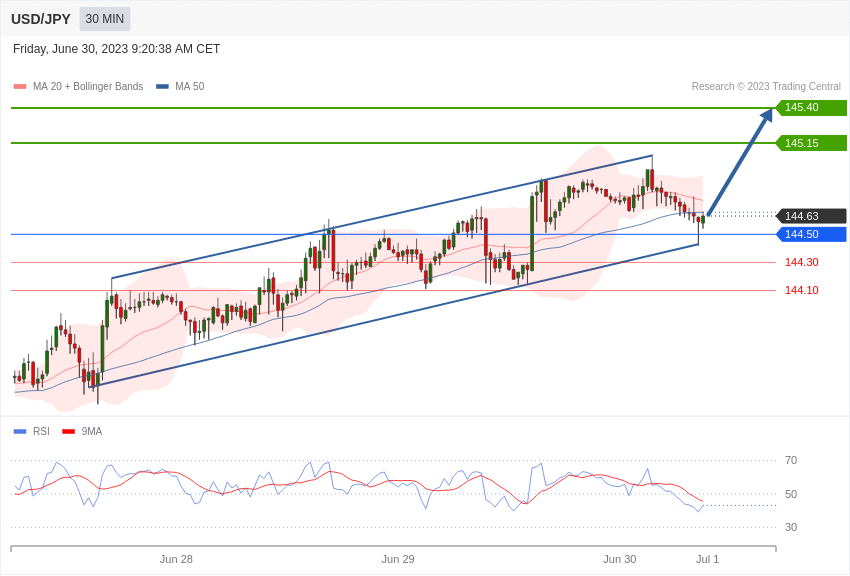Screen dimensions: 850x576
Task: Click the green 145.15 resistance price tag
Action: pyautogui.click(x=811, y=143)
